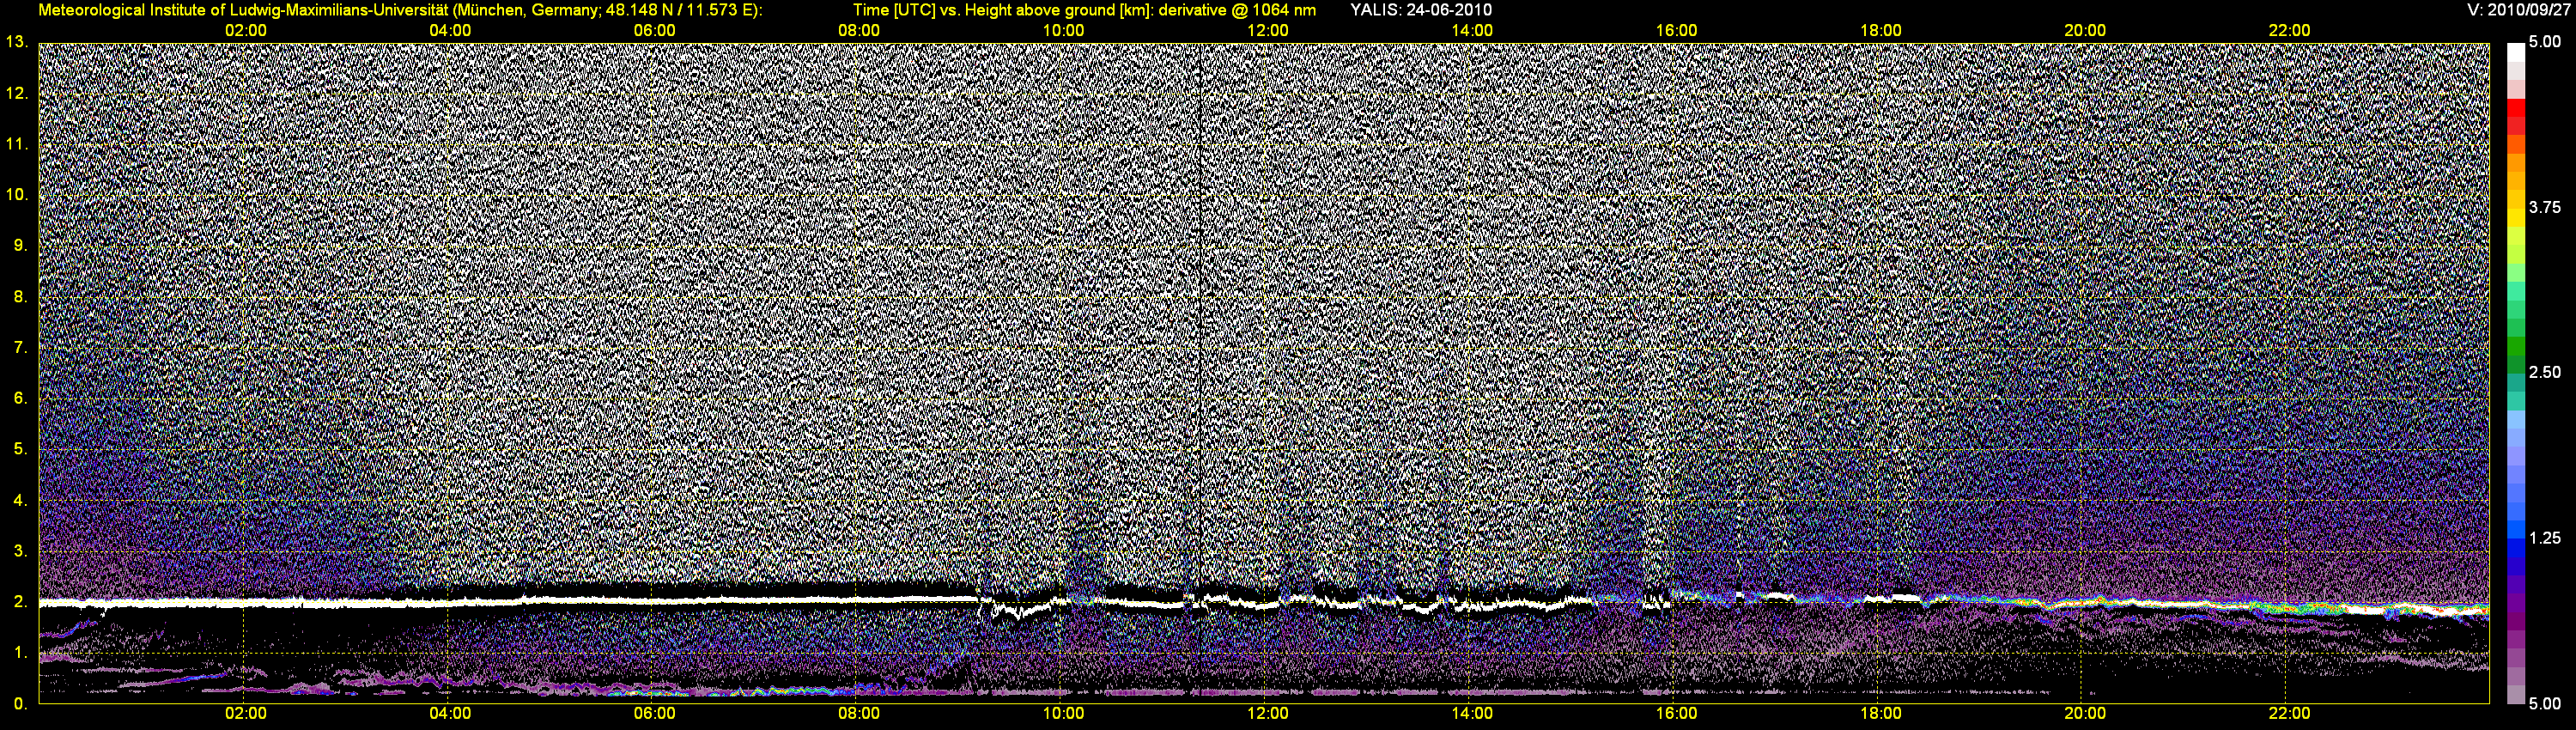Click the 5.00 value at the color bar top
The width and height of the screenshot is (2576, 730).
pyautogui.click(x=2545, y=42)
